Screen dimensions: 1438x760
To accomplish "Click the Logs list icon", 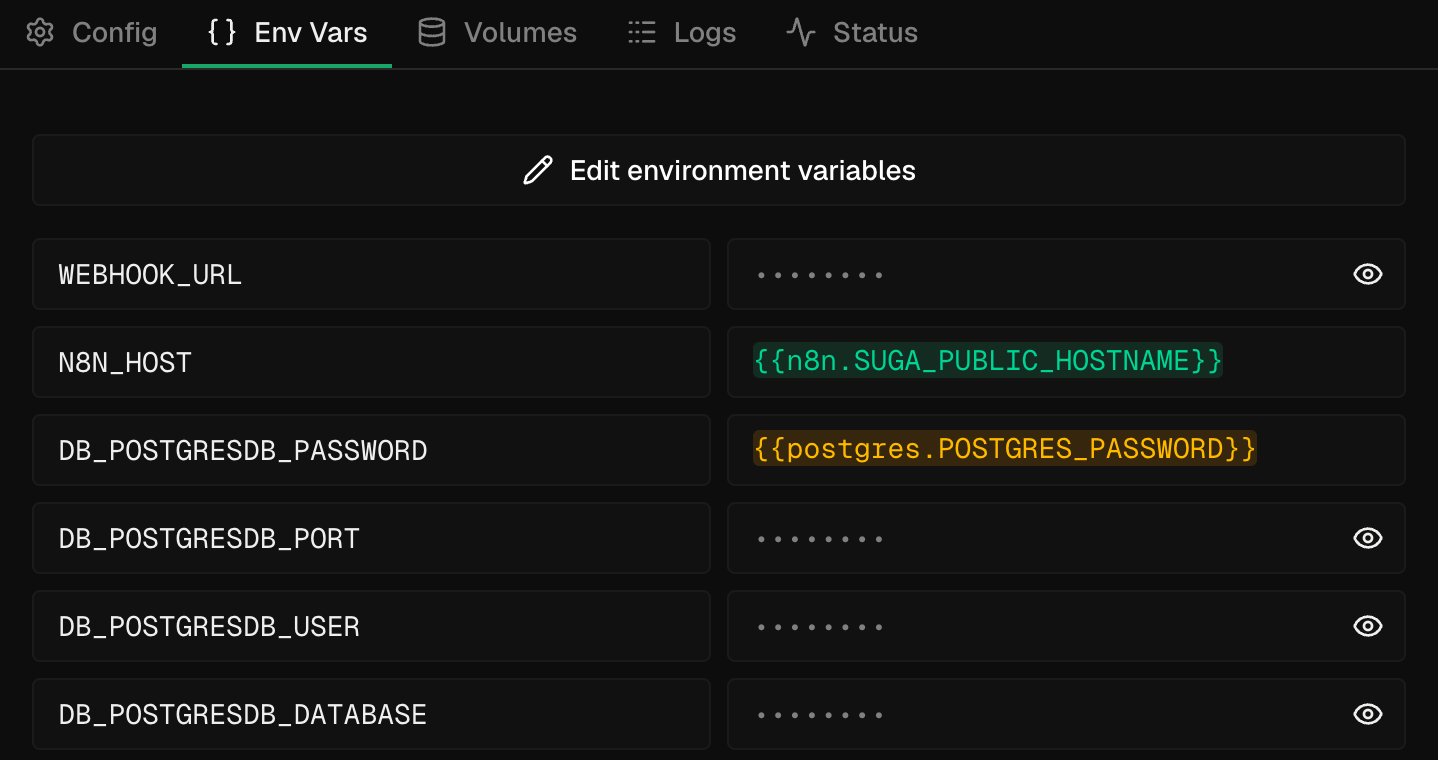I will tap(641, 33).
